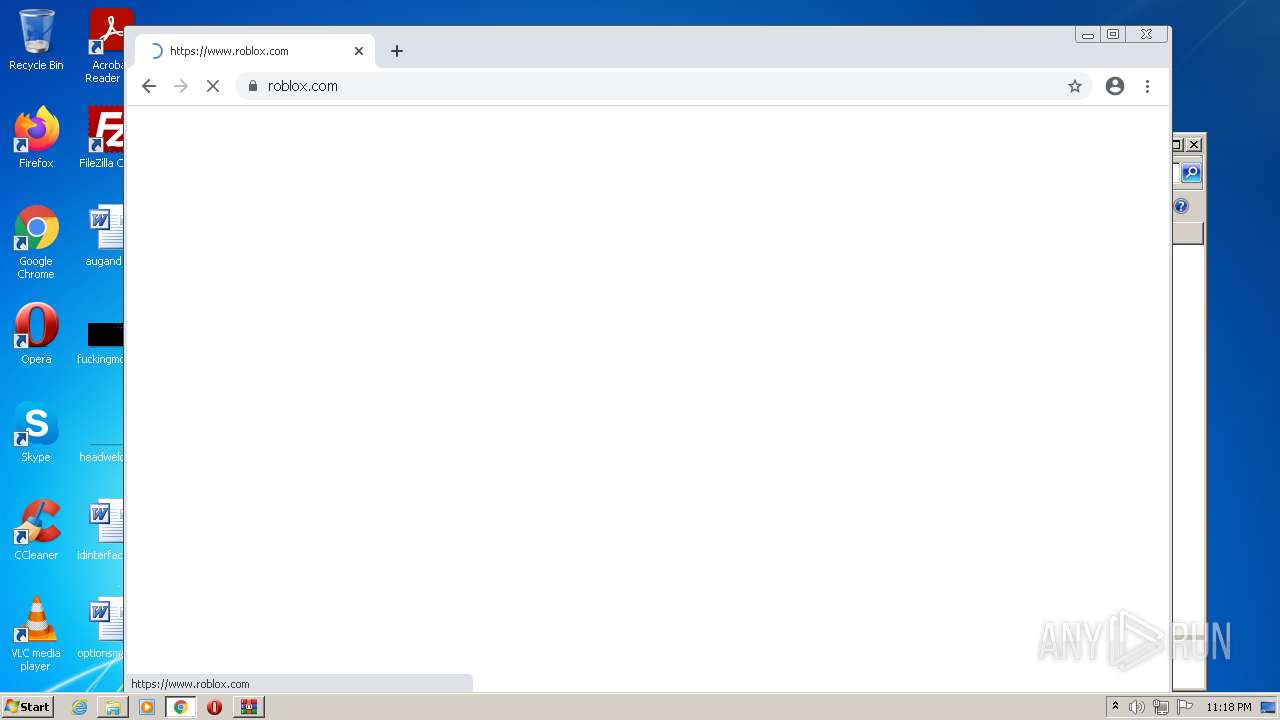The height and width of the screenshot is (720, 1280).
Task: Open the Opera taskbar button
Action: (214, 707)
